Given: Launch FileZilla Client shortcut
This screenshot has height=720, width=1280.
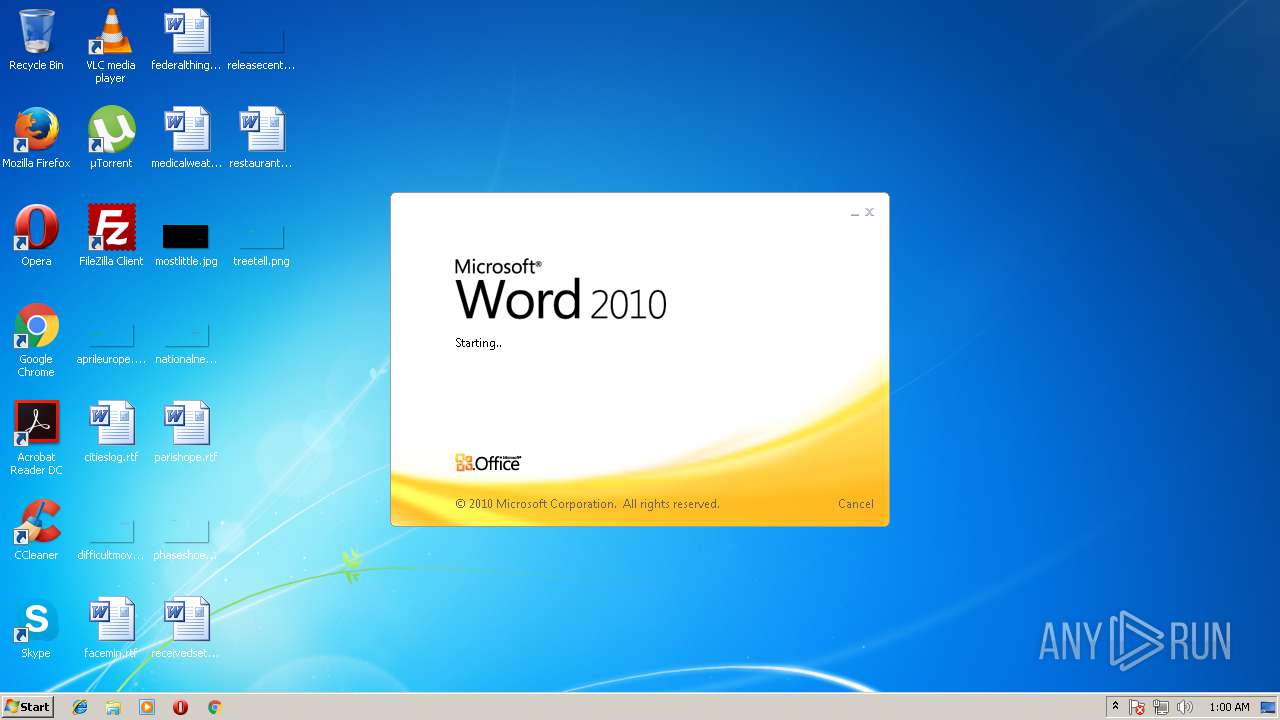Looking at the screenshot, I should click(111, 236).
